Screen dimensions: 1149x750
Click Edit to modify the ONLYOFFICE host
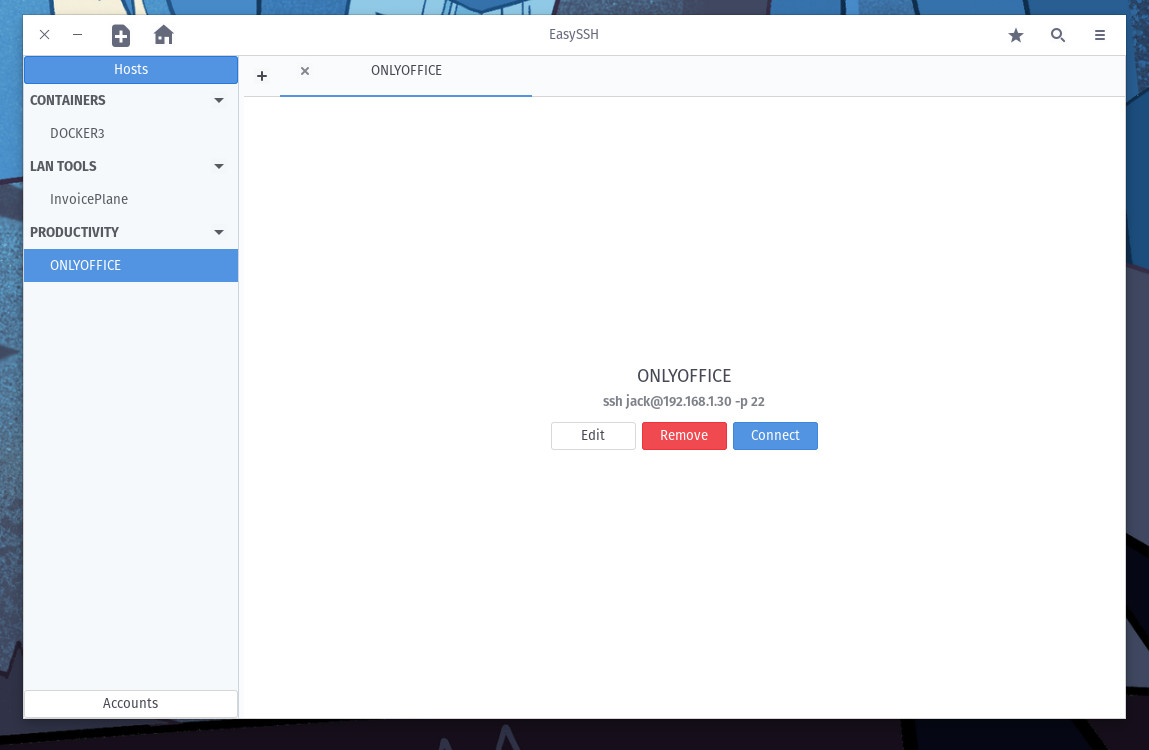(593, 435)
